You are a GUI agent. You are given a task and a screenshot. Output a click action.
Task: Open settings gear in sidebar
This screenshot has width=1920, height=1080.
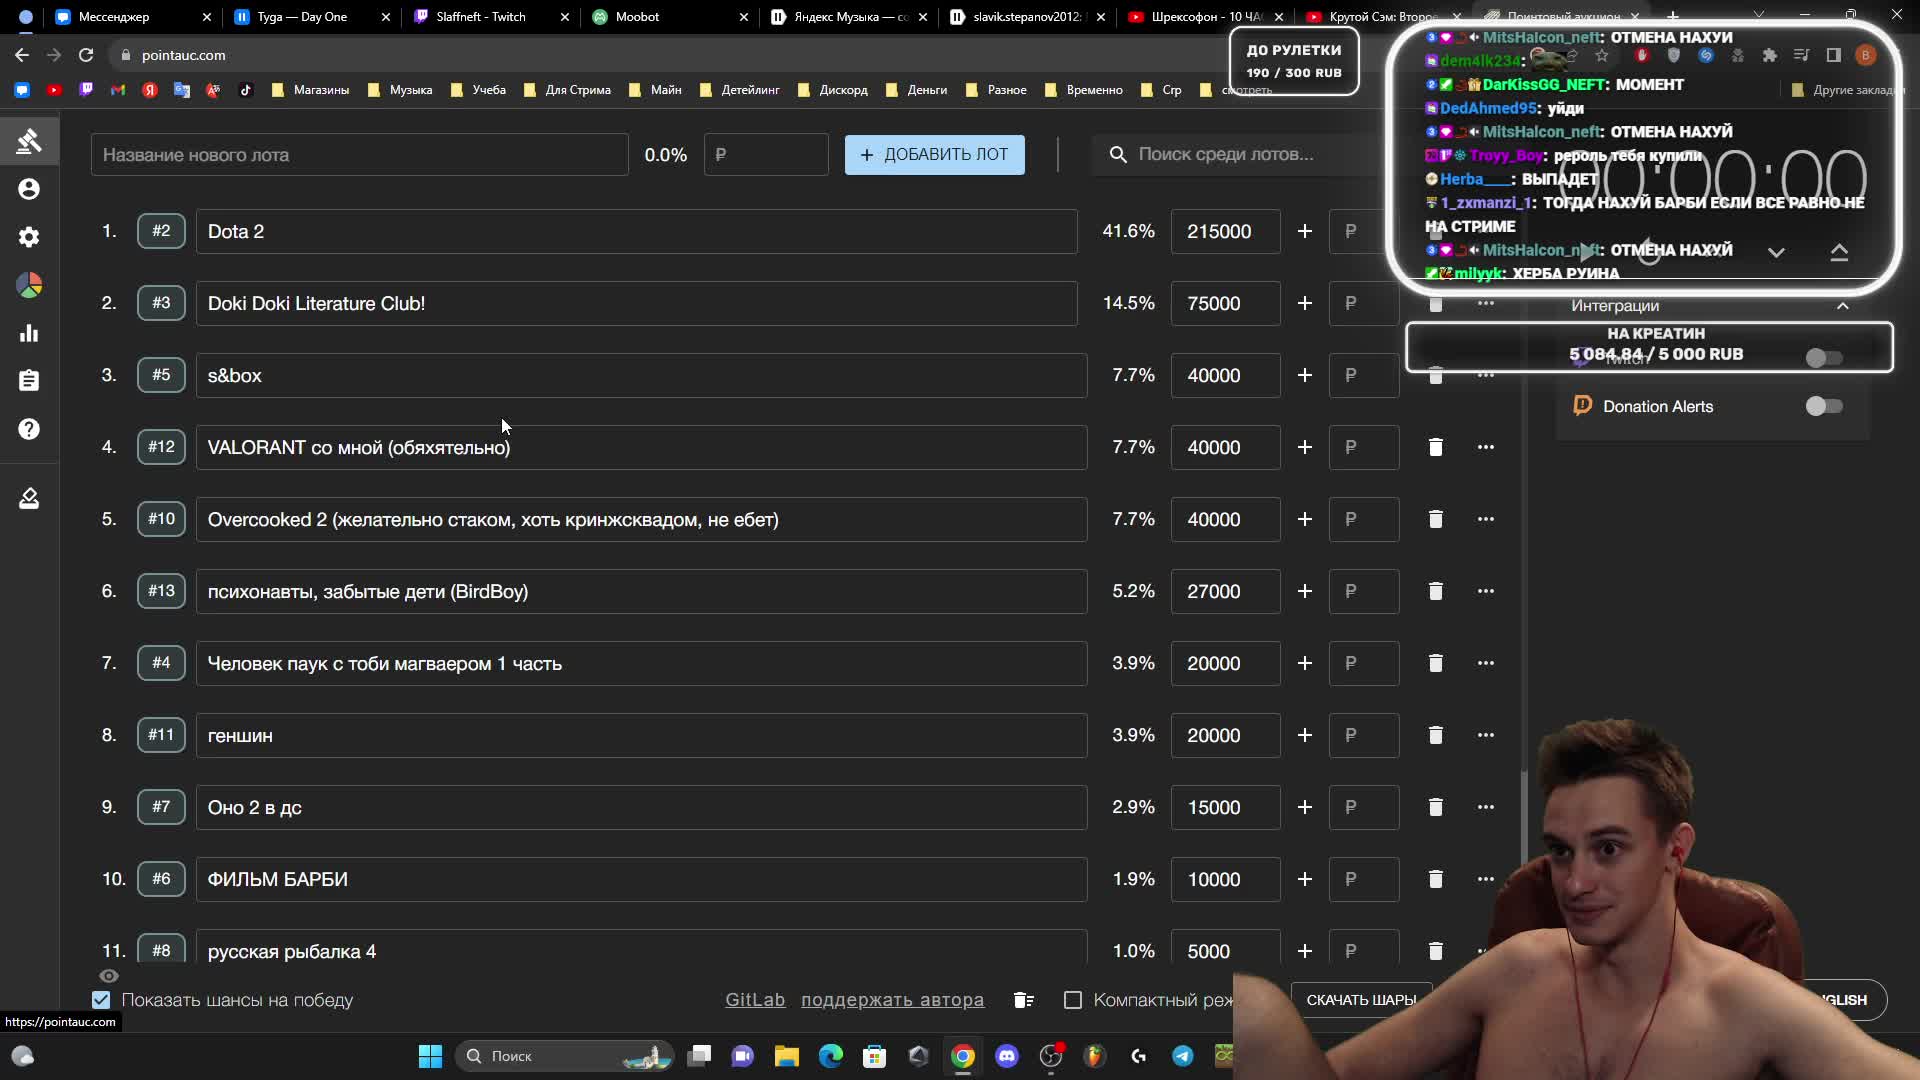pos(29,237)
